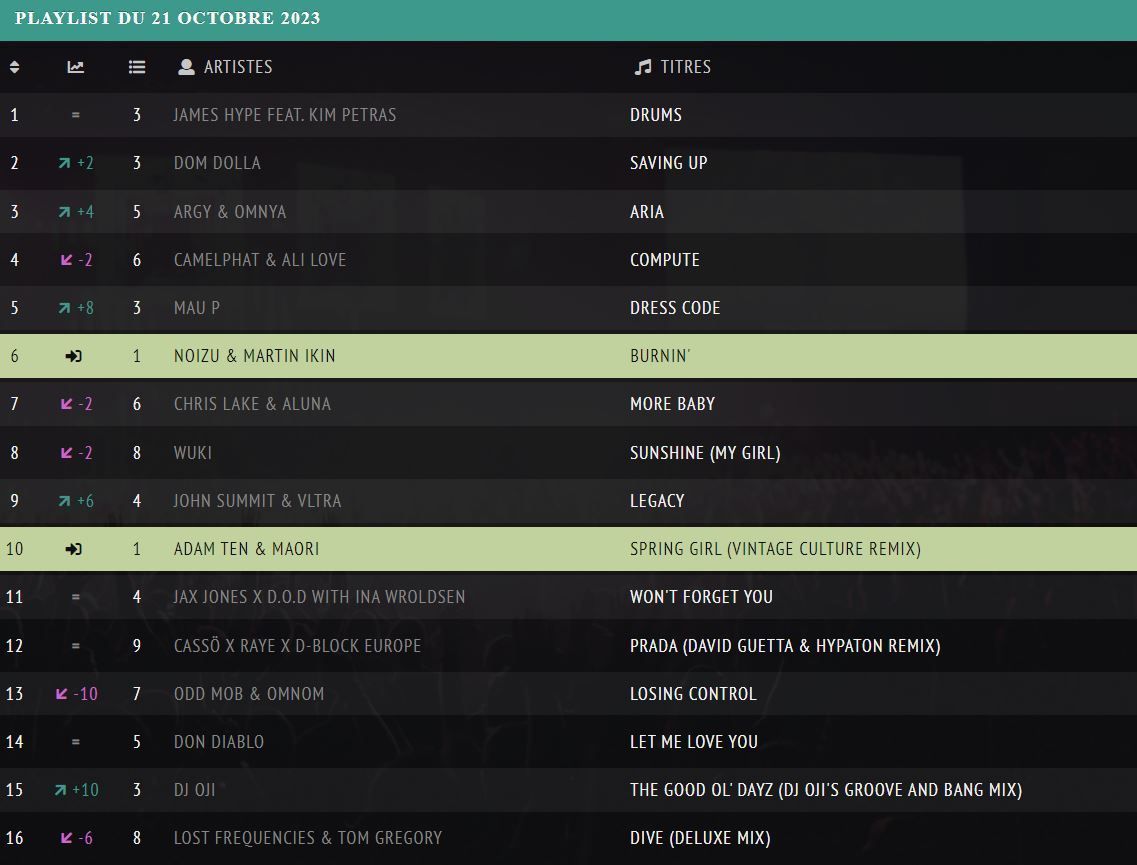Screen dimensions: 1137x865
Task: Click rank number 13 in the ODD MOB row
Action: 15,694
